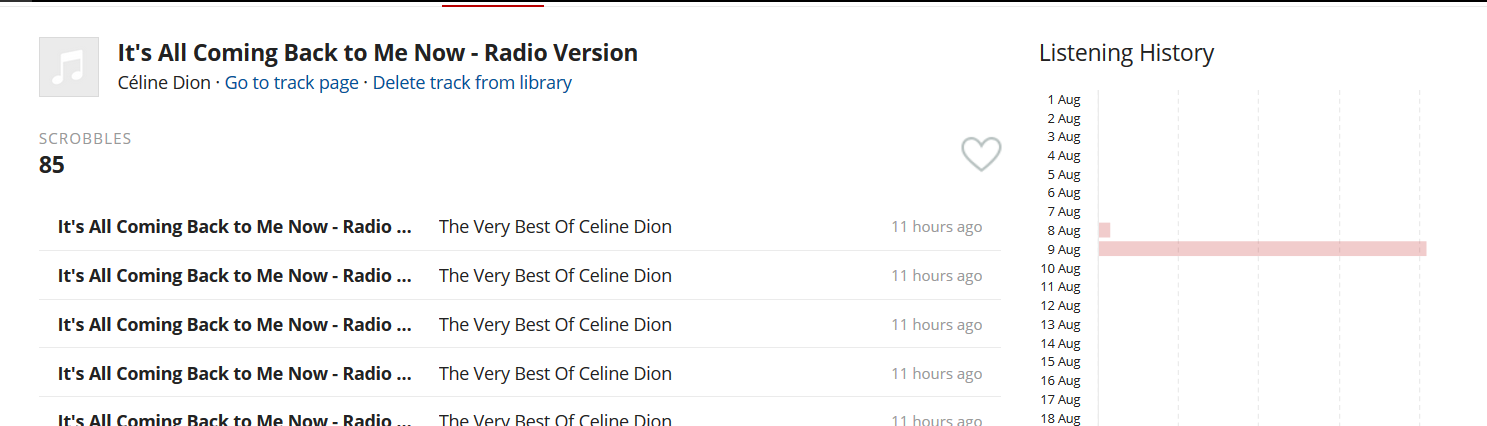Click the track title heading at top
1487x426 pixels.
click(x=377, y=53)
